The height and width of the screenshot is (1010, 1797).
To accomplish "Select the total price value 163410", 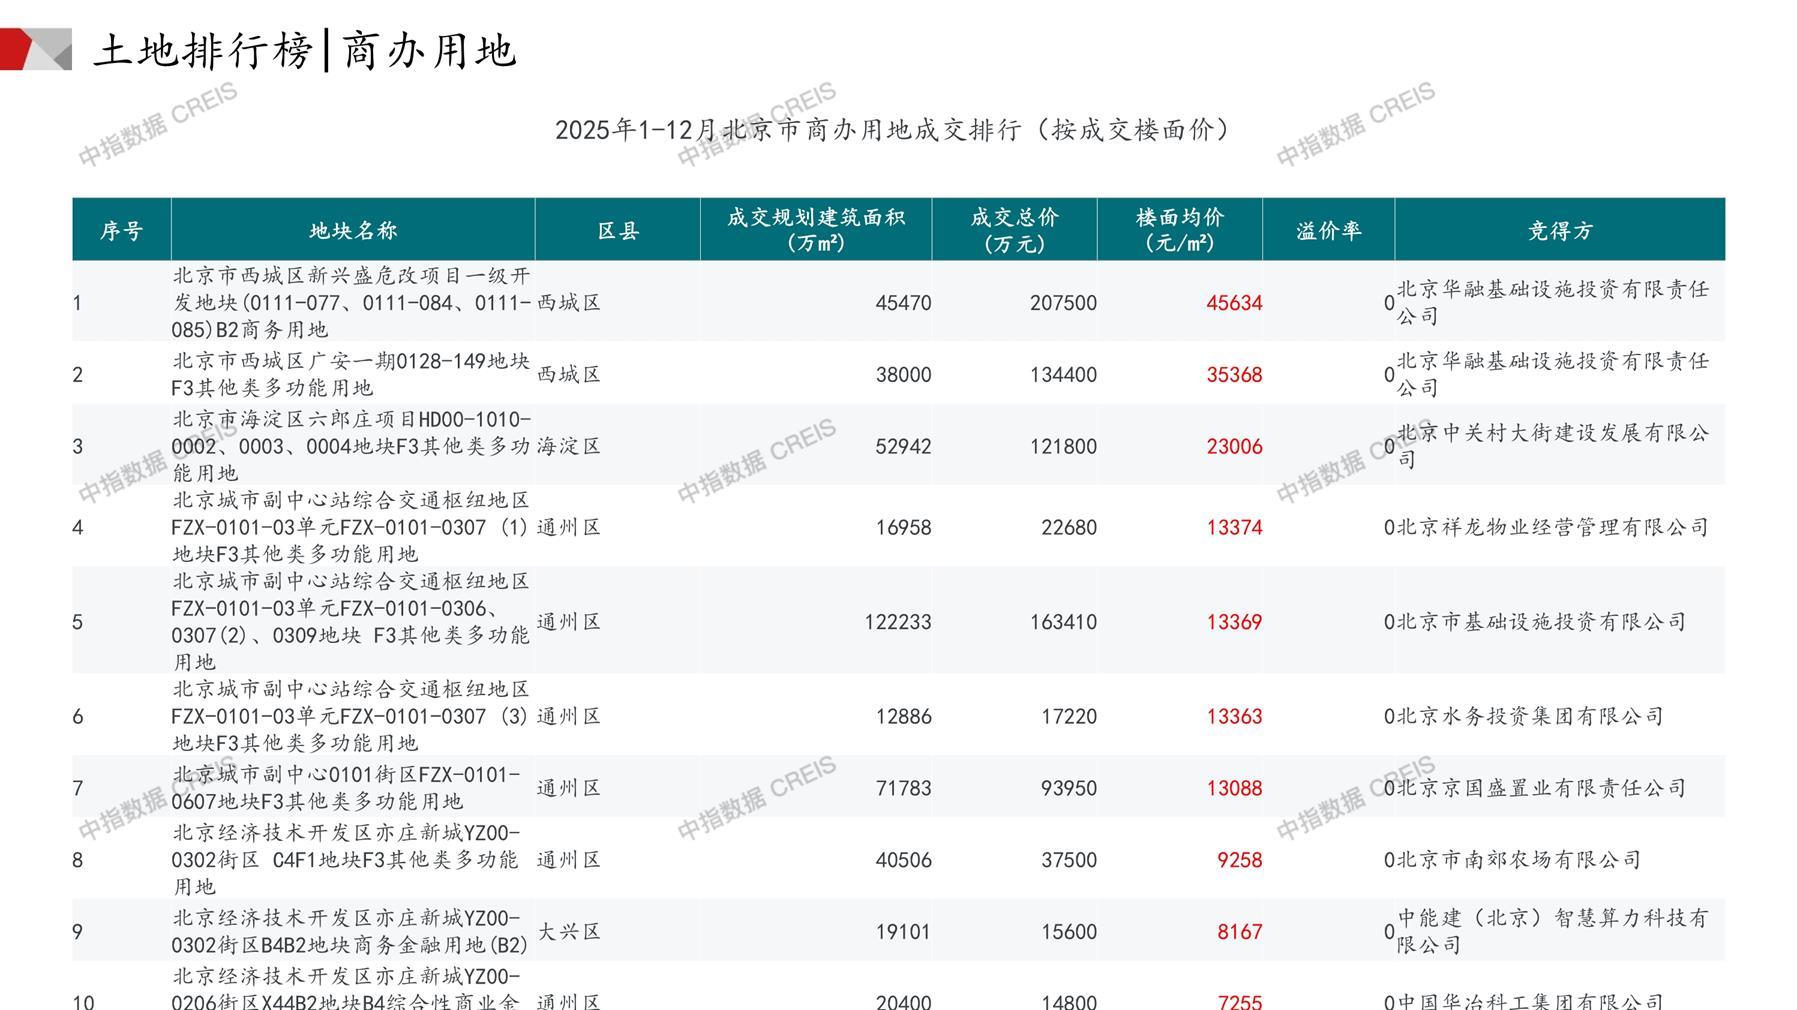I will tap(1063, 622).
